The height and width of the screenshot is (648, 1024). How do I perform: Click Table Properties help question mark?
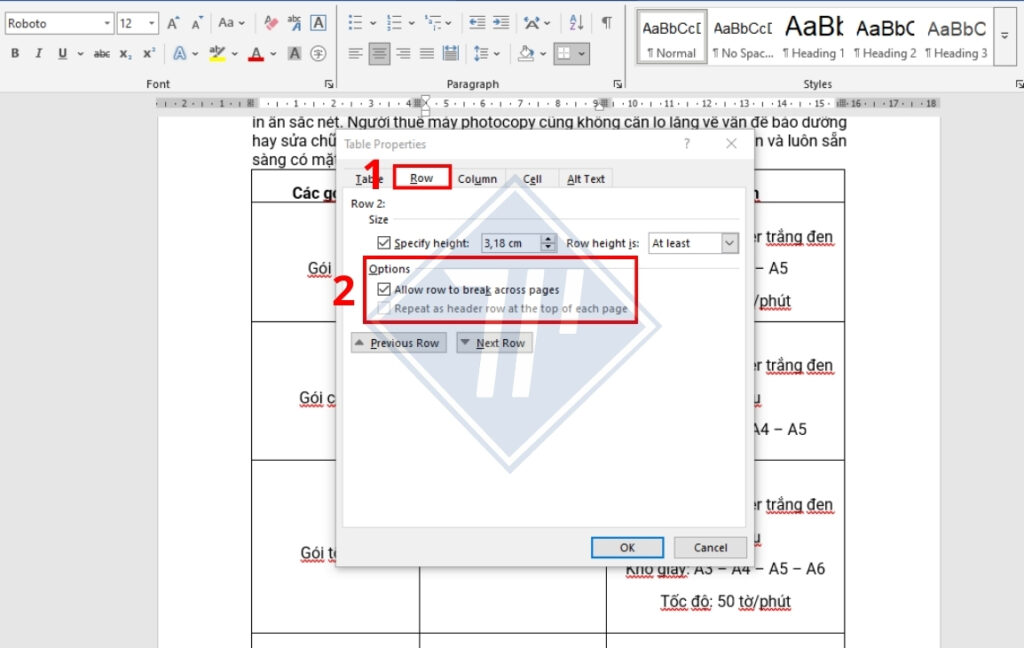point(686,144)
